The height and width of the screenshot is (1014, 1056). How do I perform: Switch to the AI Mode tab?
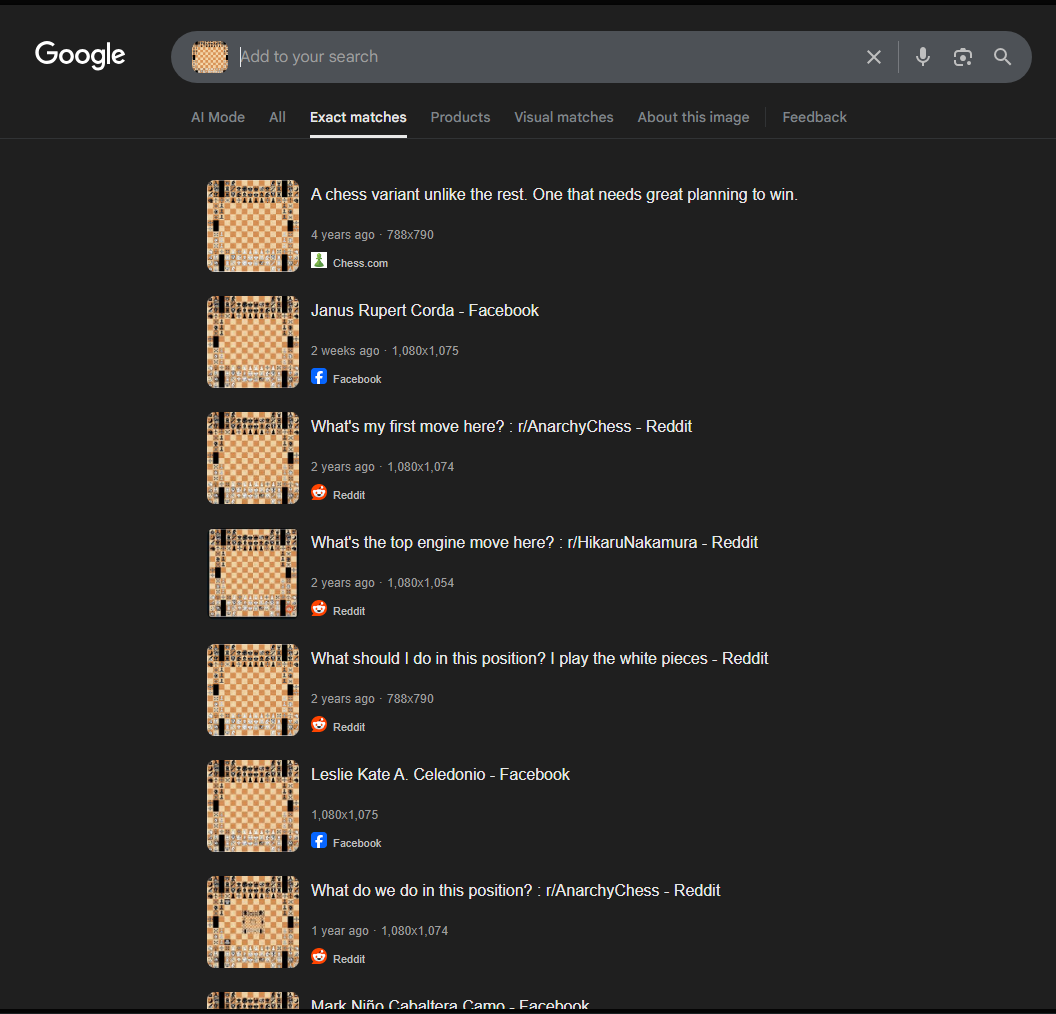coord(218,117)
